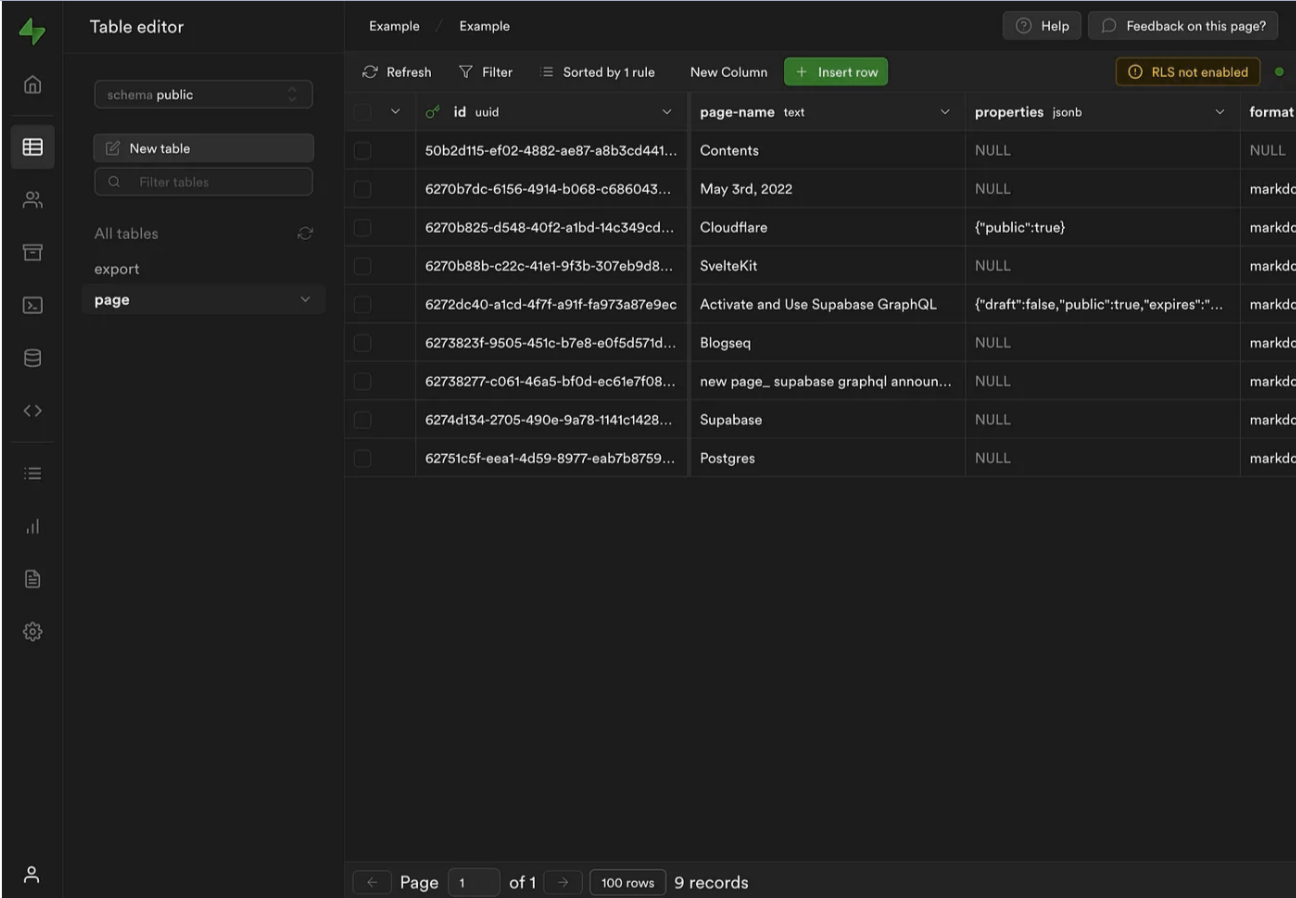Screen dimensions: 1296x898
Task: Click the RLS not enabled warning button
Action: [x=1188, y=72]
